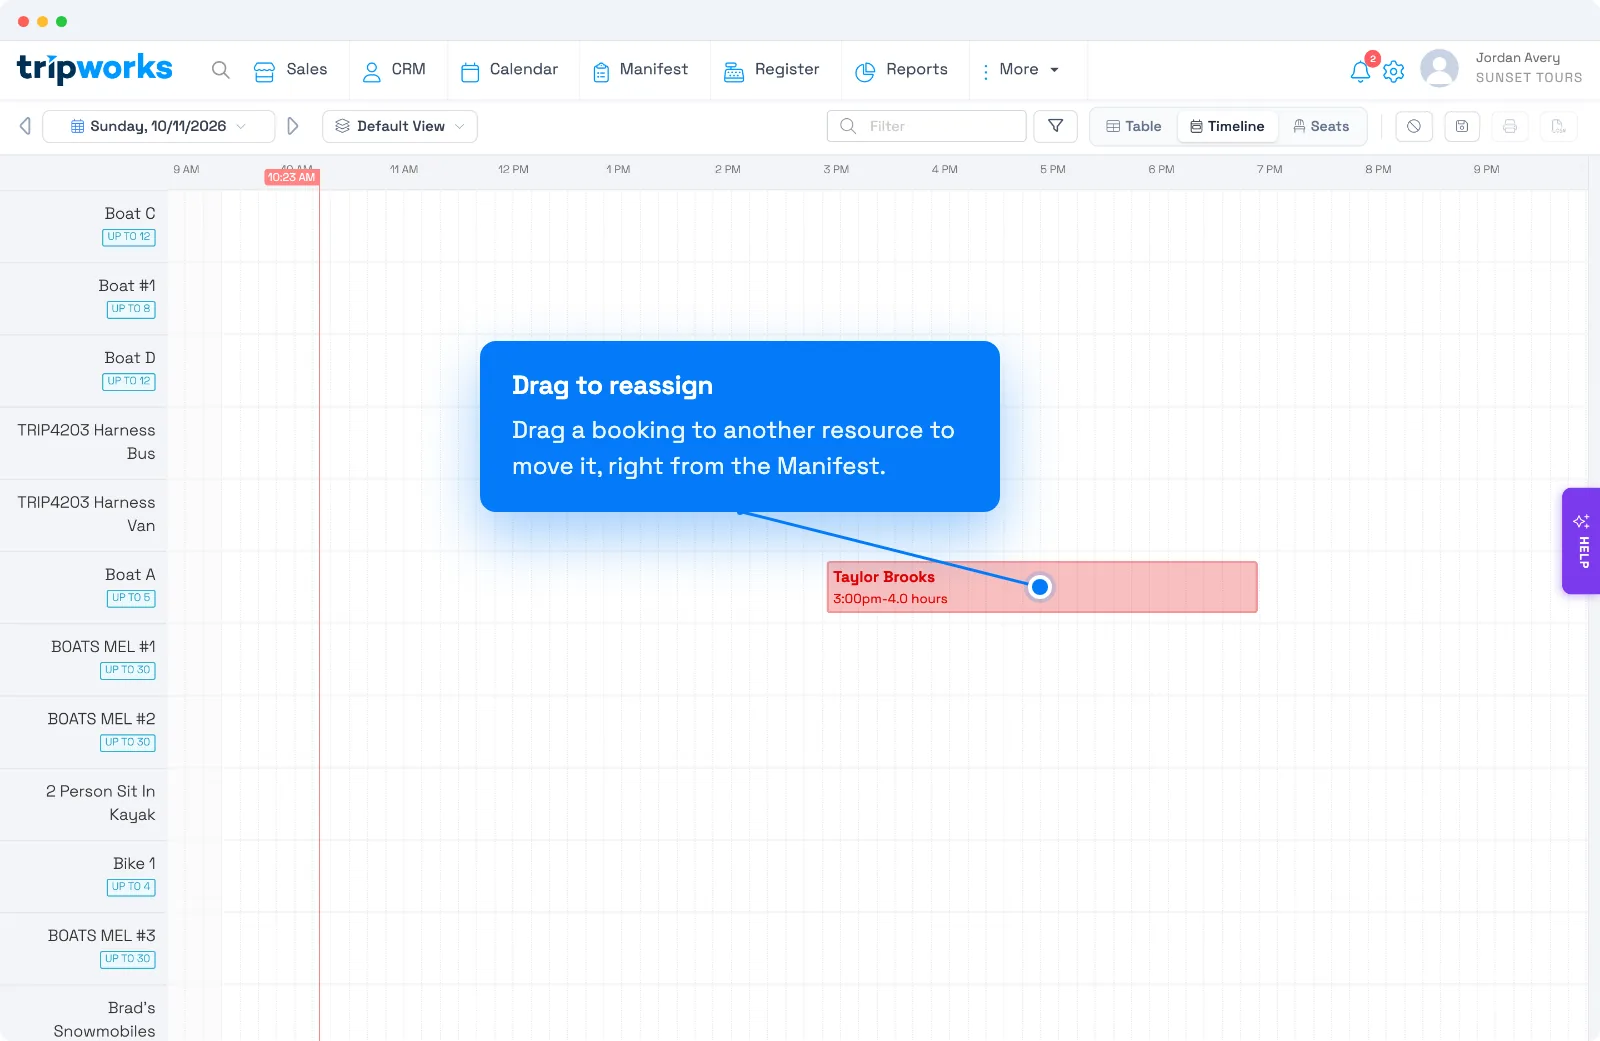The image size is (1600, 1041).
Task: Open the Reports section
Action: pos(901,70)
